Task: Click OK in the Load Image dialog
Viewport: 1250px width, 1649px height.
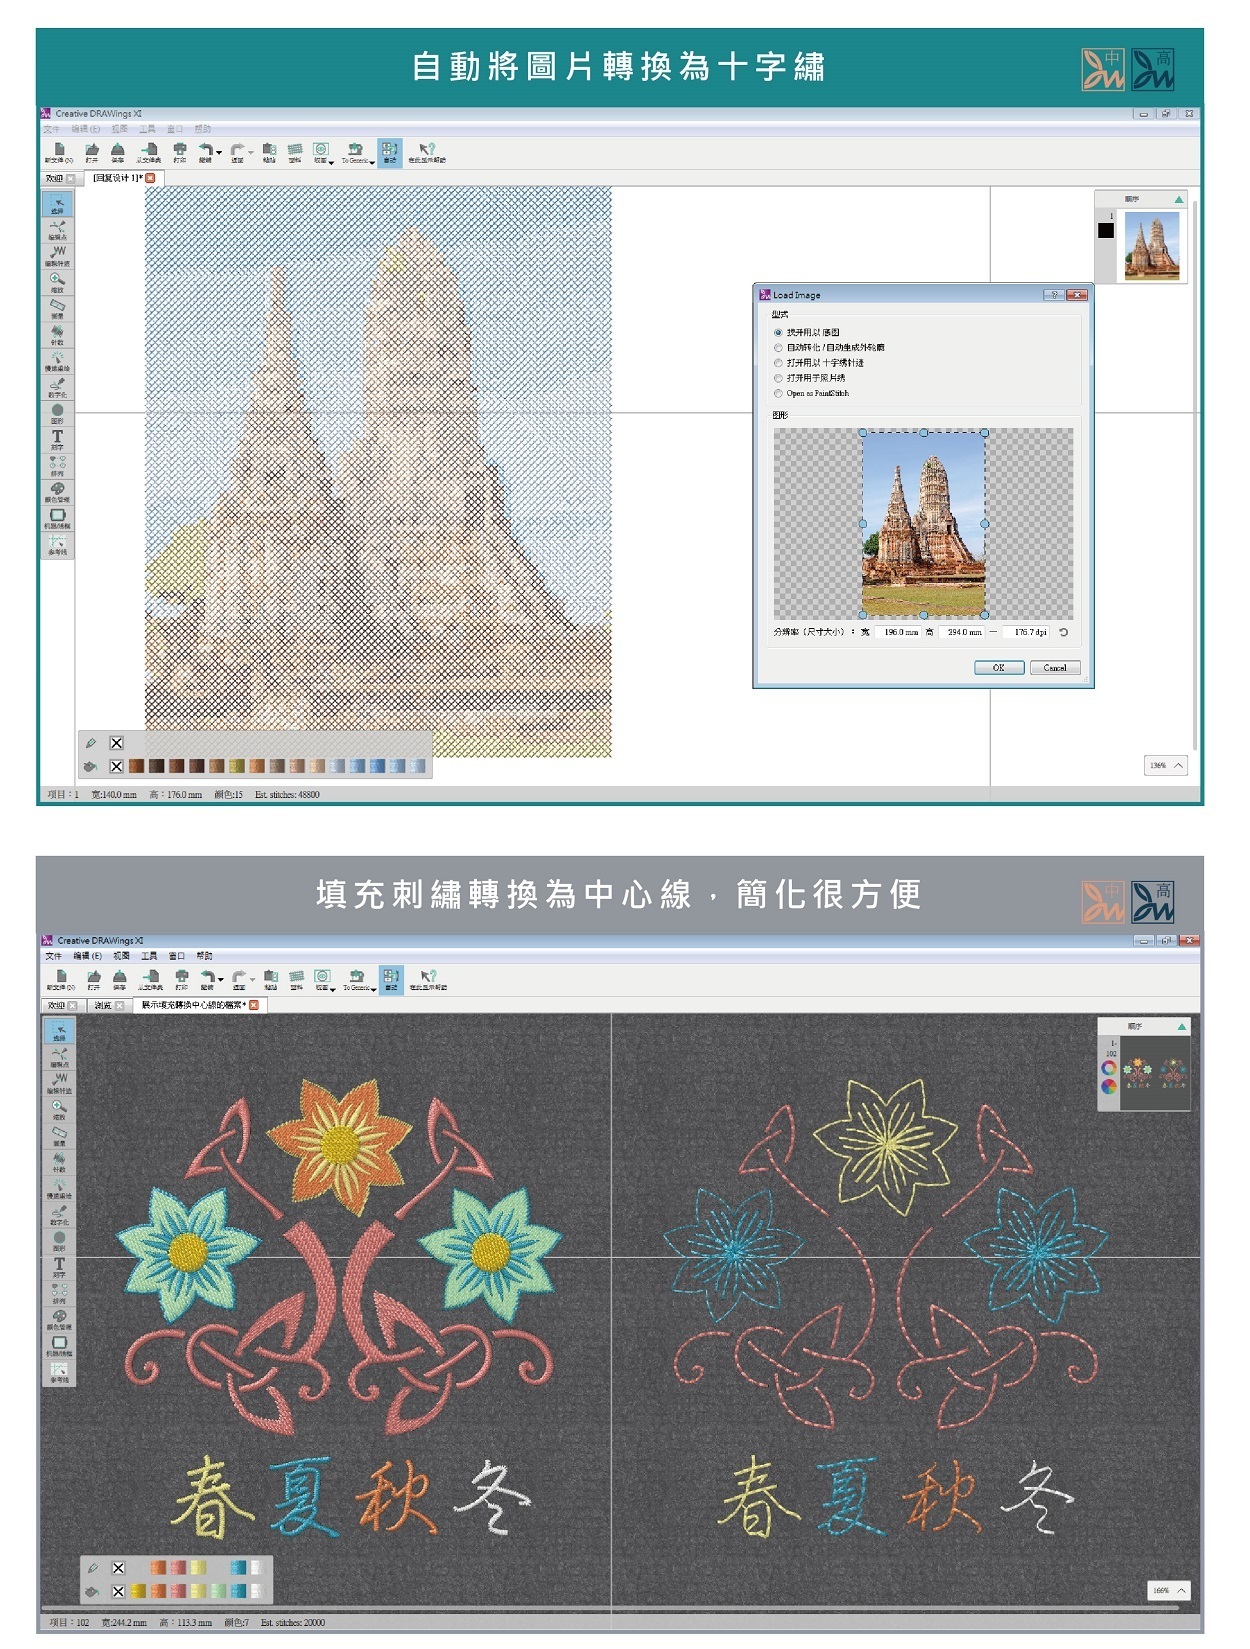Action: tap(998, 667)
